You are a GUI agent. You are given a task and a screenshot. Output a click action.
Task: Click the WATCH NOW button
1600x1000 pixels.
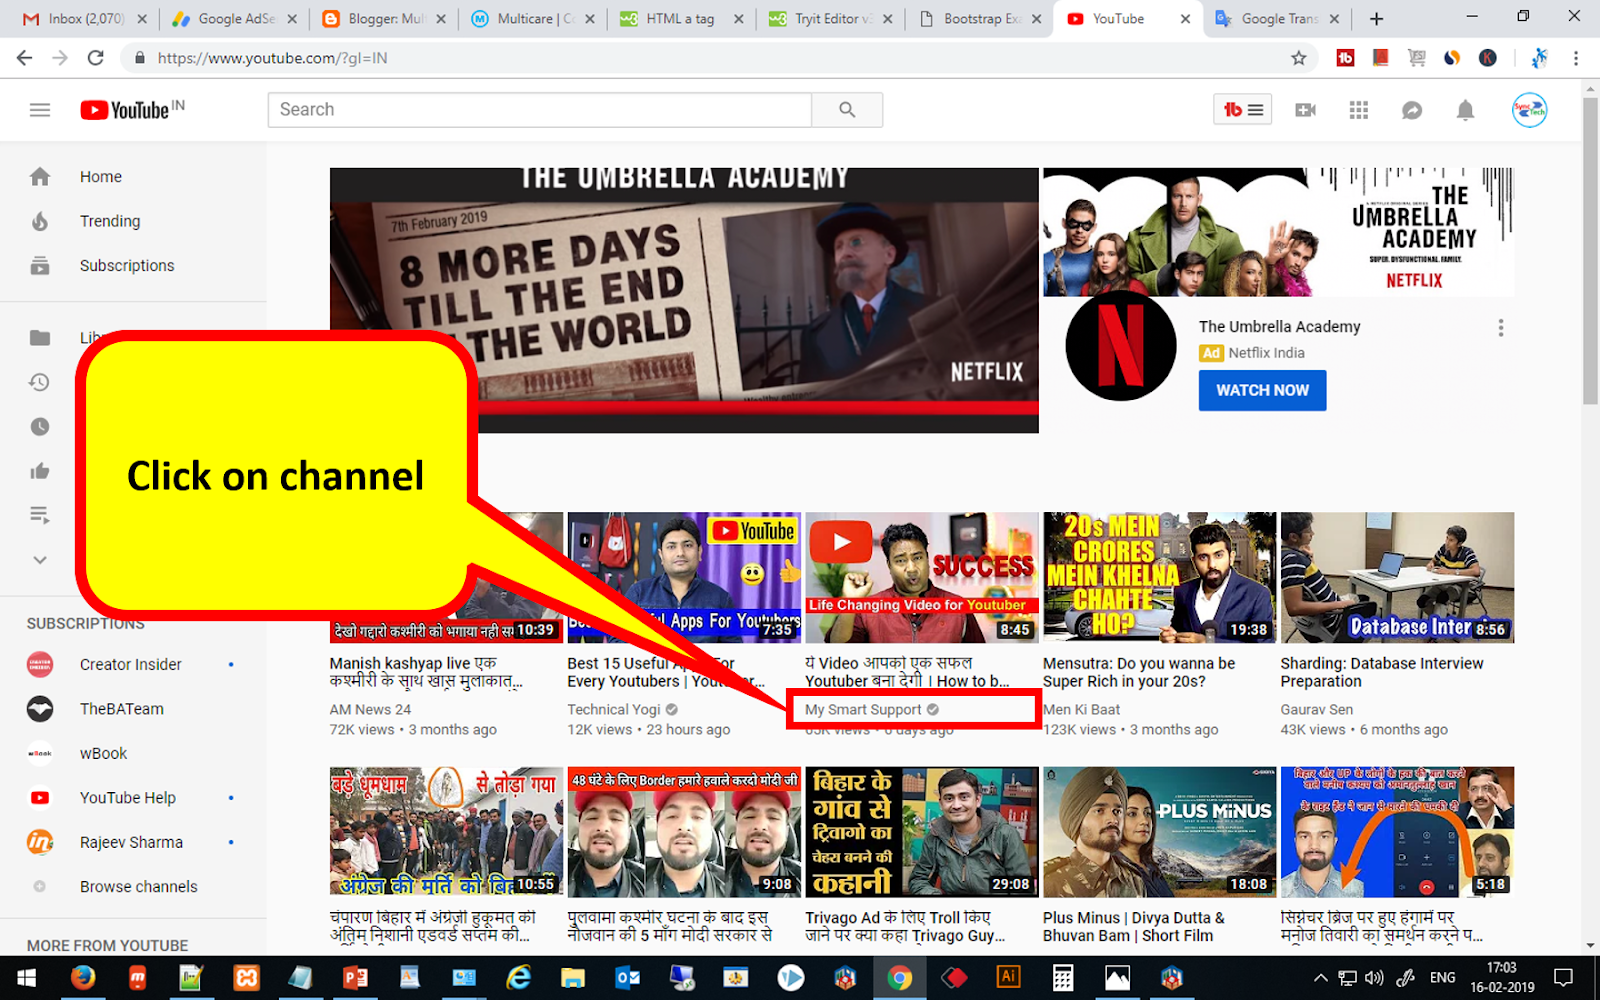pyautogui.click(x=1262, y=391)
